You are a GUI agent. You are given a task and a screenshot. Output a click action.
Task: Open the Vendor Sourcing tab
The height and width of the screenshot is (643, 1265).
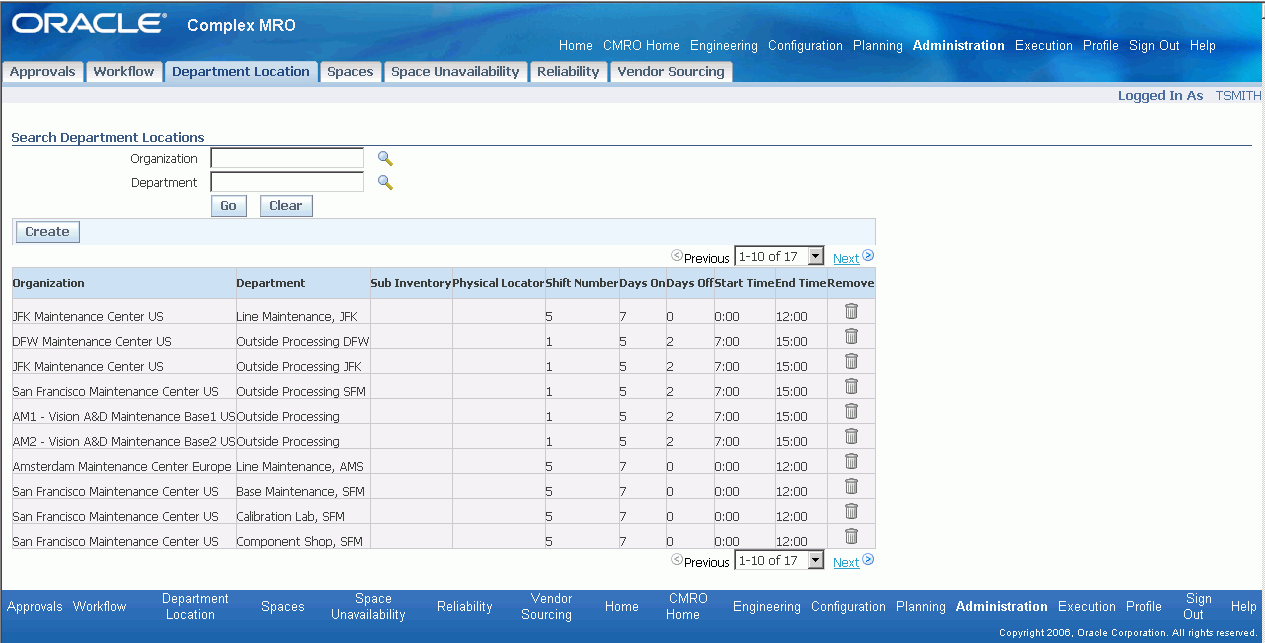pyautogui.click(x=671, y=72)
